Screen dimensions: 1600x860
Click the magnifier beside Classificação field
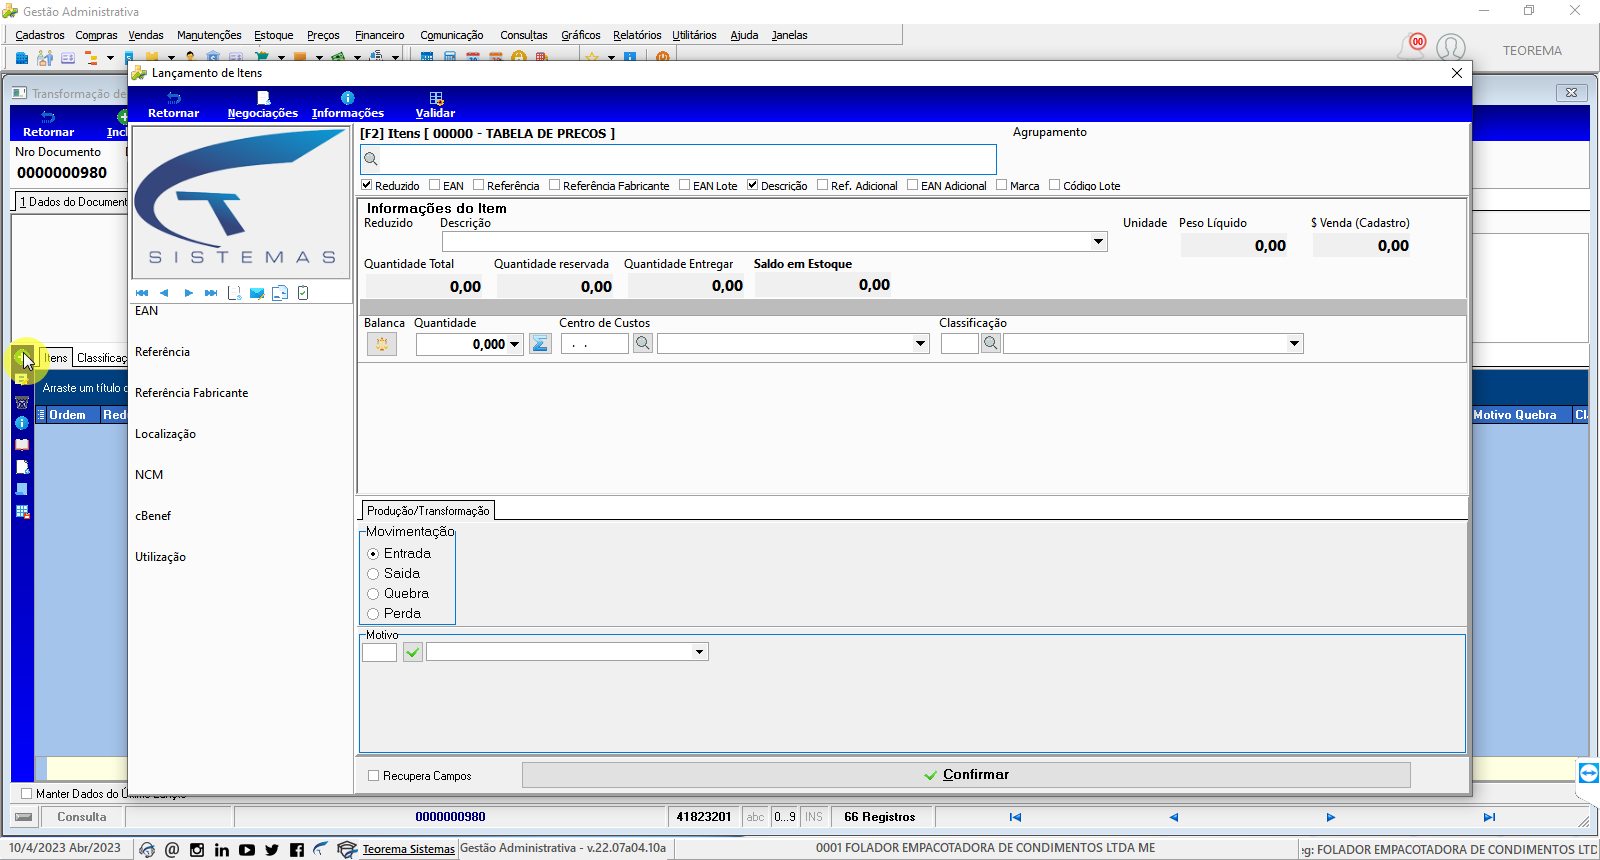coord(990,344)
